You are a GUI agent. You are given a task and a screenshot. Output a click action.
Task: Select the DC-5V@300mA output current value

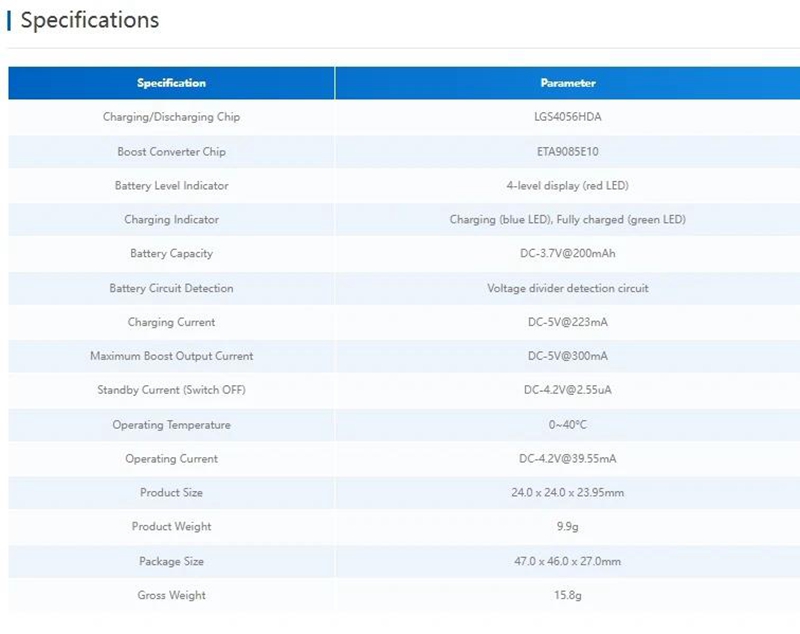click(567, 356)
